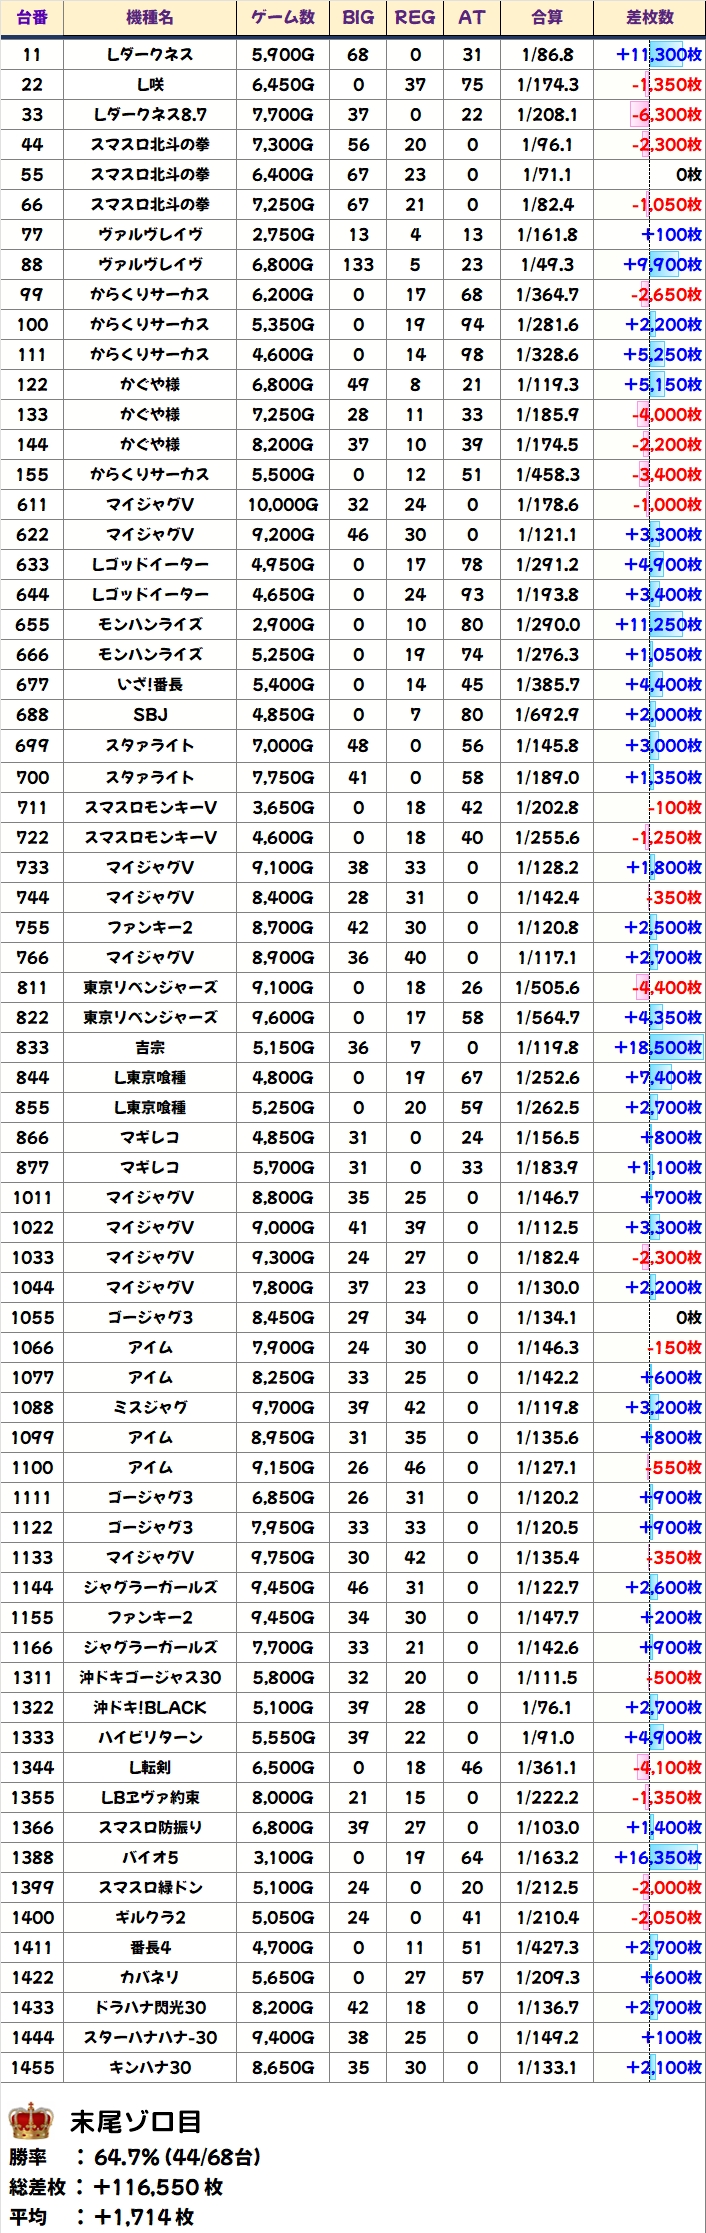Click the 差枚数 column header

(650, 17)
